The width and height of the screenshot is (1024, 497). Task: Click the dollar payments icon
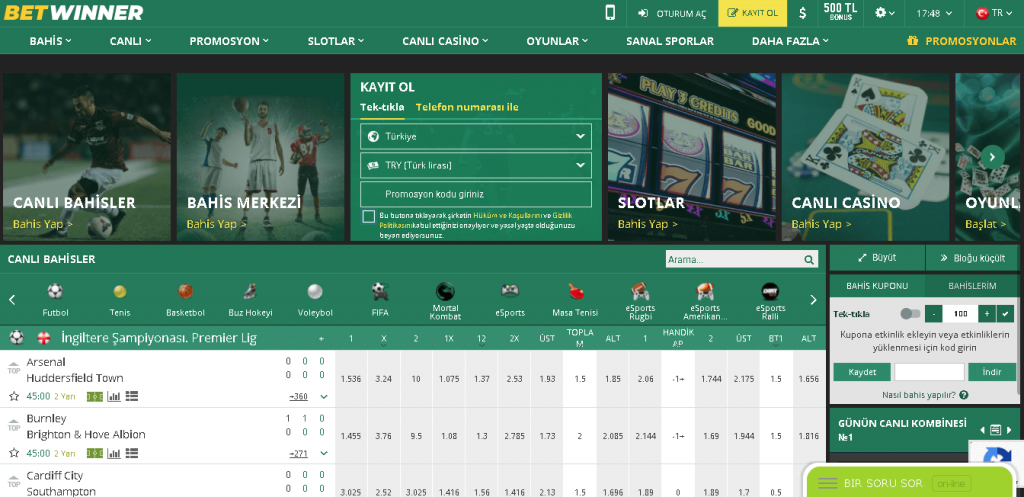tap(803, 13)
